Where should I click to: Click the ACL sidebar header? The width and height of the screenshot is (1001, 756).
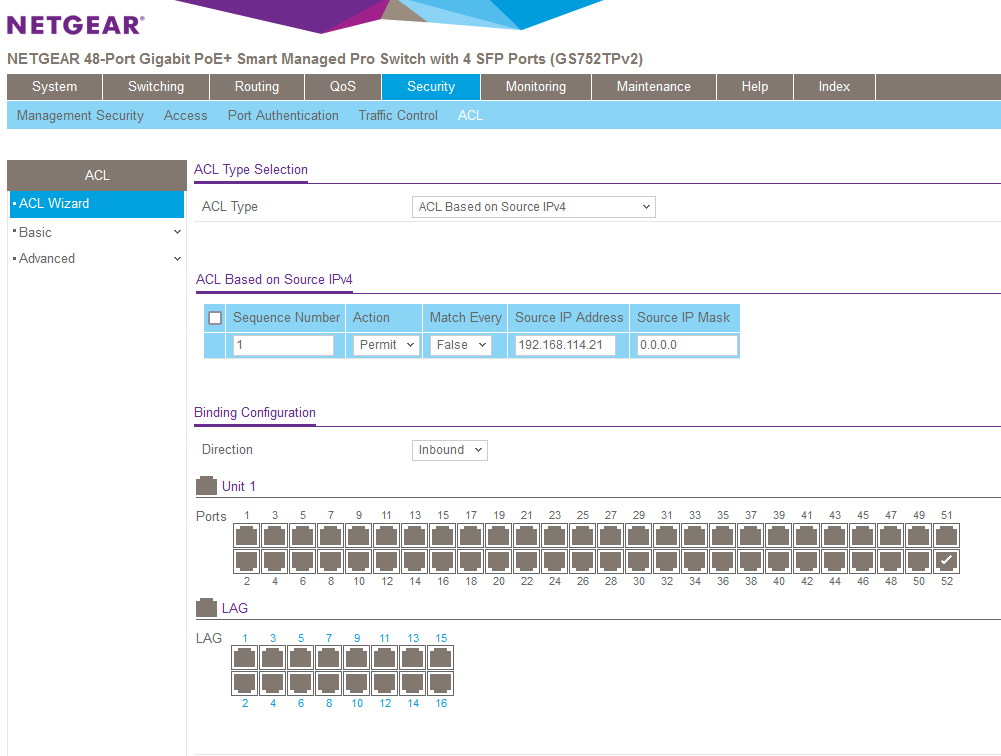pyautogui.click(x=97, y=175)
